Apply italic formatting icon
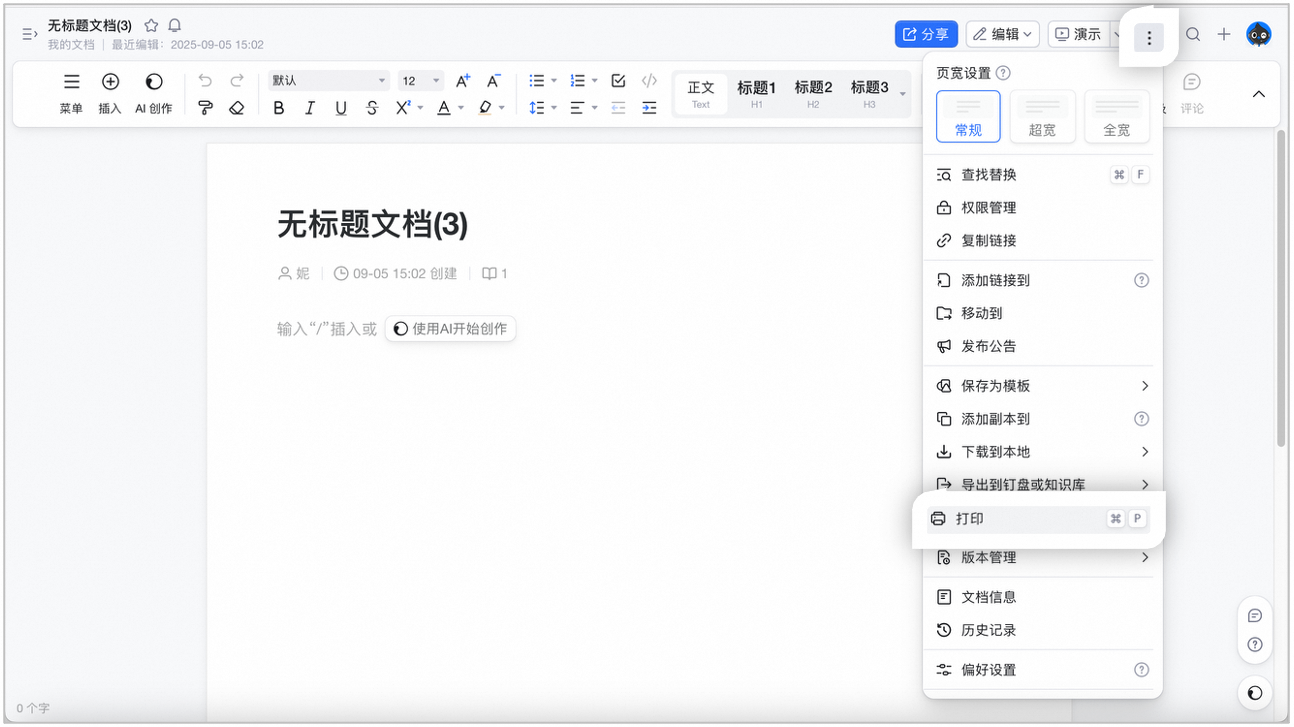This screenshot has width=1294, height=727. pos(310,108)
